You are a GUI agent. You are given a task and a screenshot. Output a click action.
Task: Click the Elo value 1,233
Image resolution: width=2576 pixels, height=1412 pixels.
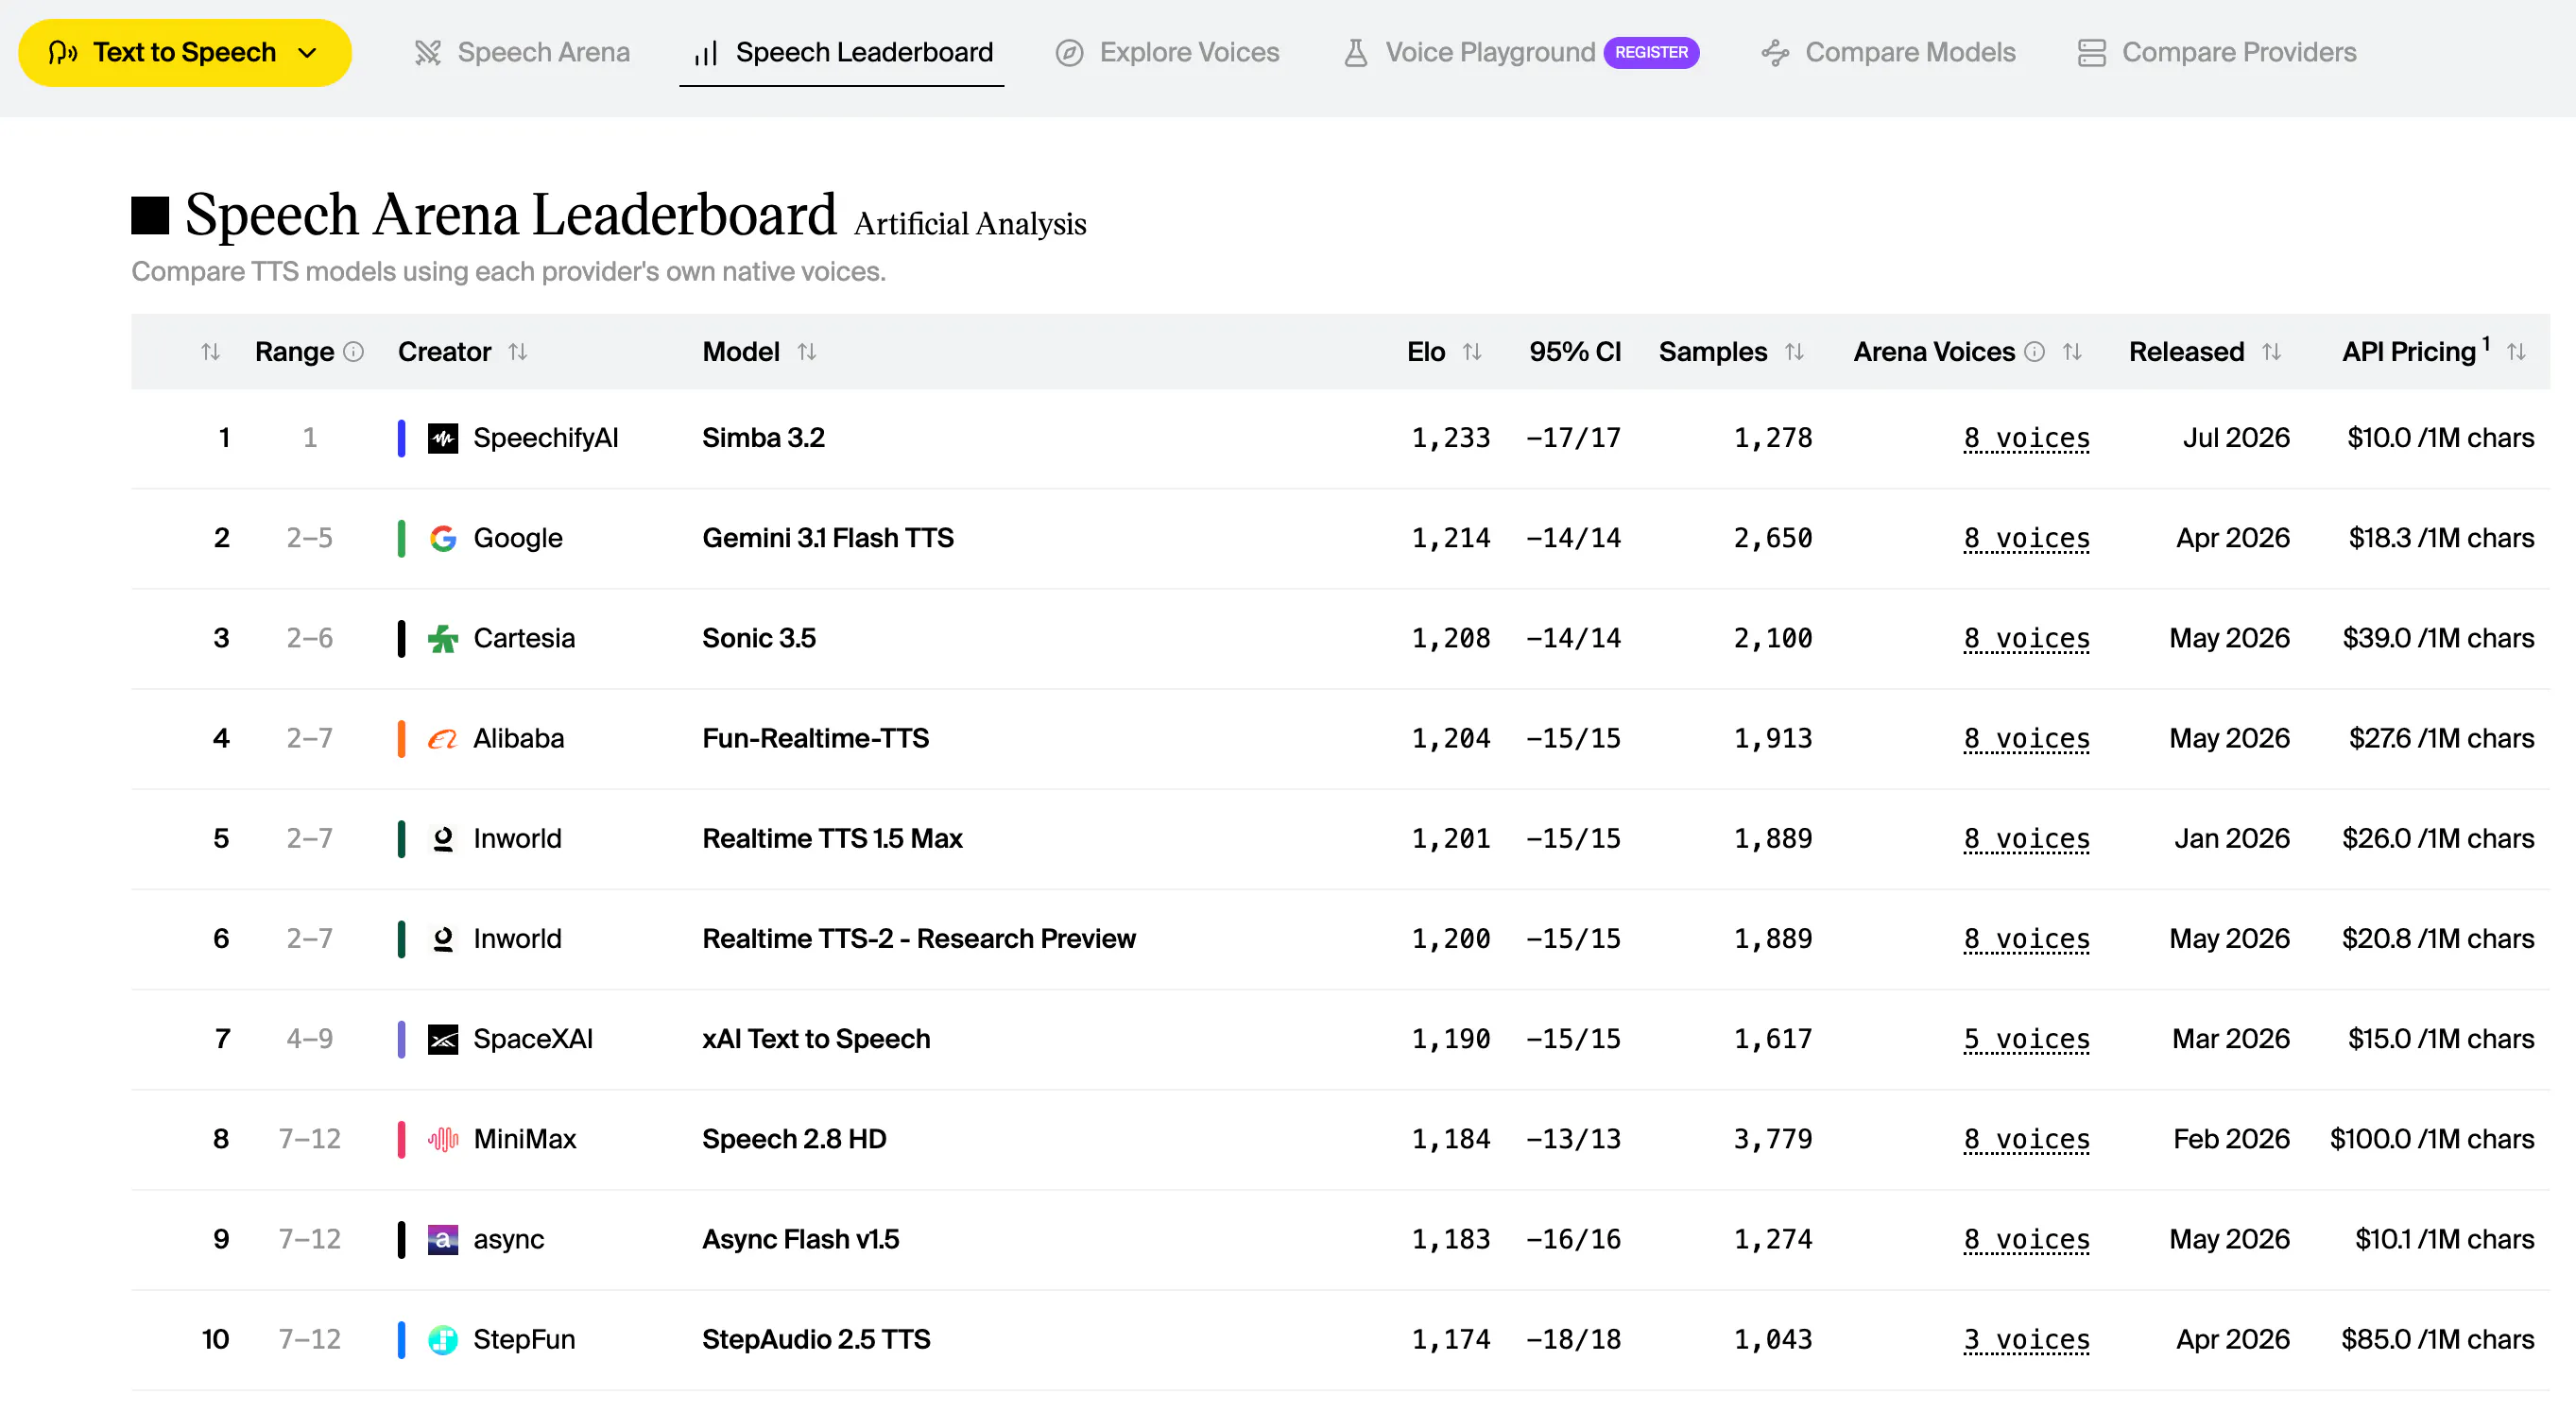coord(1450,438)
